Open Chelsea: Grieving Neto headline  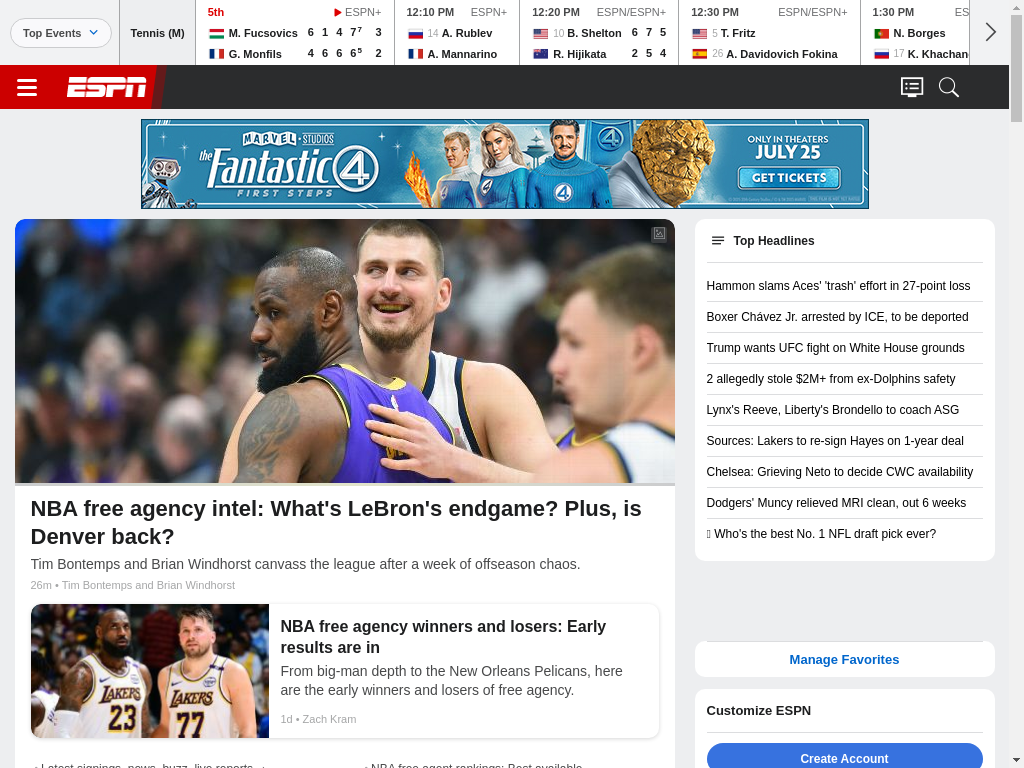tap(840, 472)
